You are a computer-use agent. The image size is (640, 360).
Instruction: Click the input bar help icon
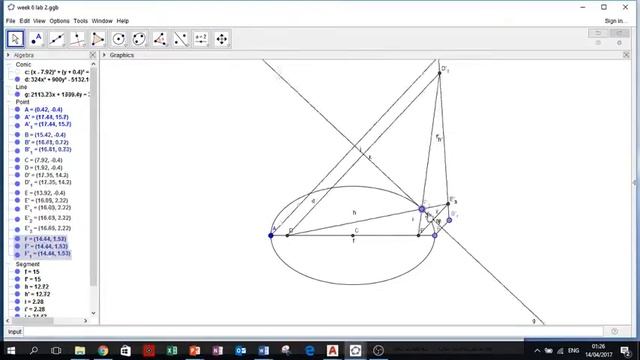pos(615,331)
